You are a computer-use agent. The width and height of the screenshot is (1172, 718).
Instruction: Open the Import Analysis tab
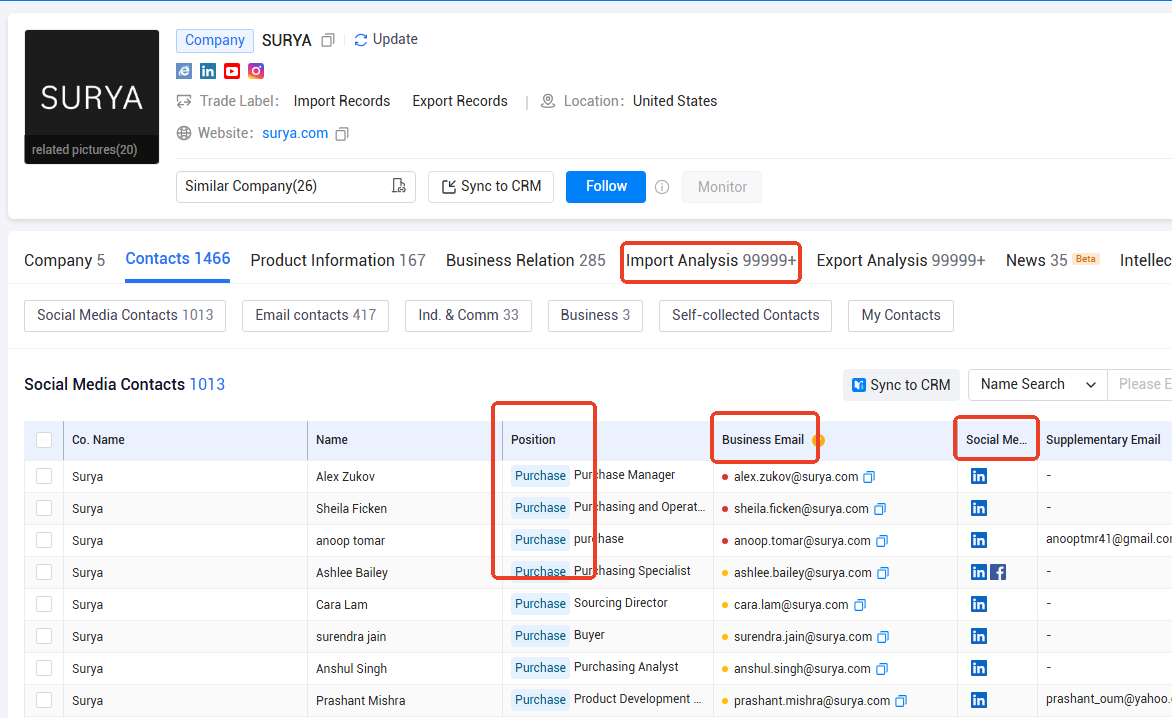[x=711, y=261]
